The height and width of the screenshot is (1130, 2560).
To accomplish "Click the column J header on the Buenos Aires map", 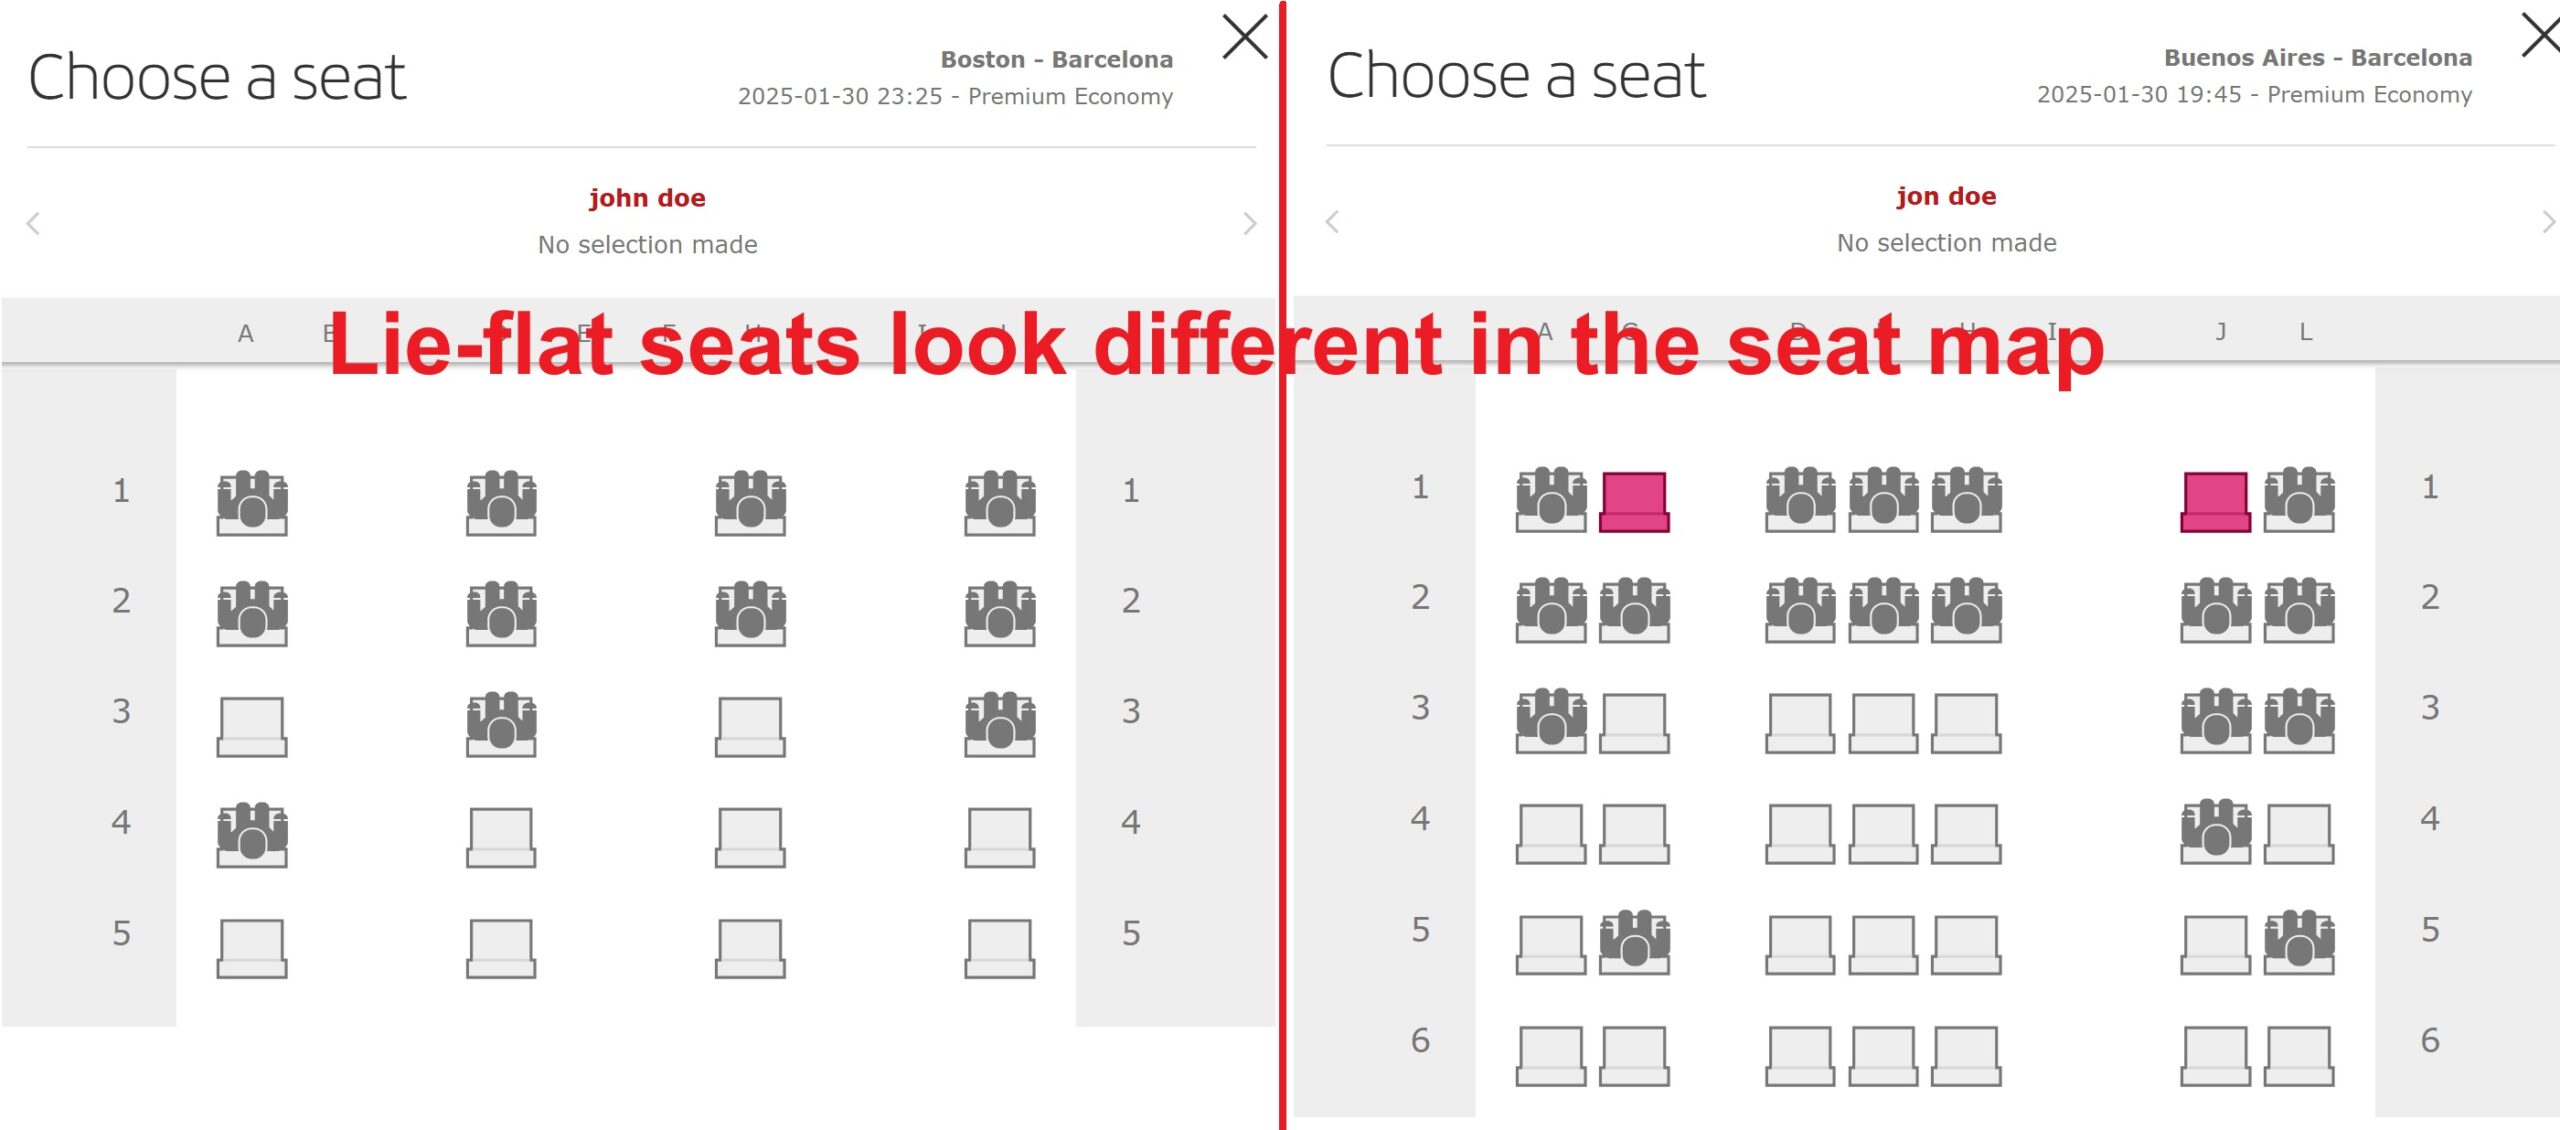I will (2220, 332).
